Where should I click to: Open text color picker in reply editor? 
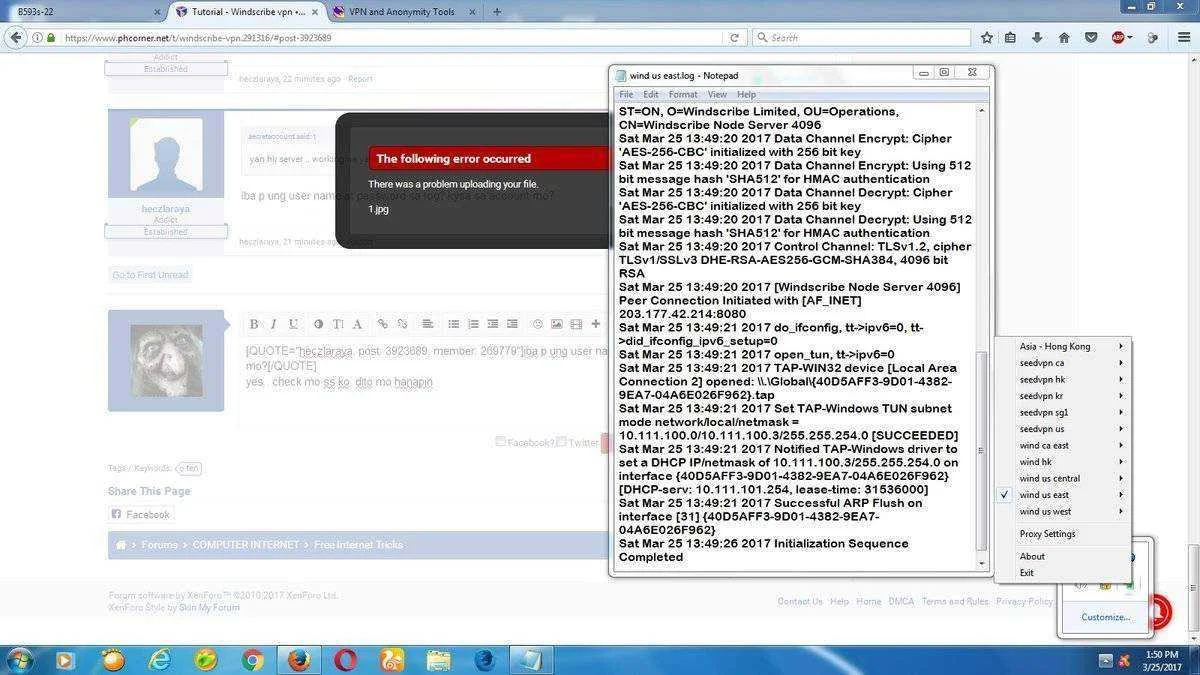[318, 324]
